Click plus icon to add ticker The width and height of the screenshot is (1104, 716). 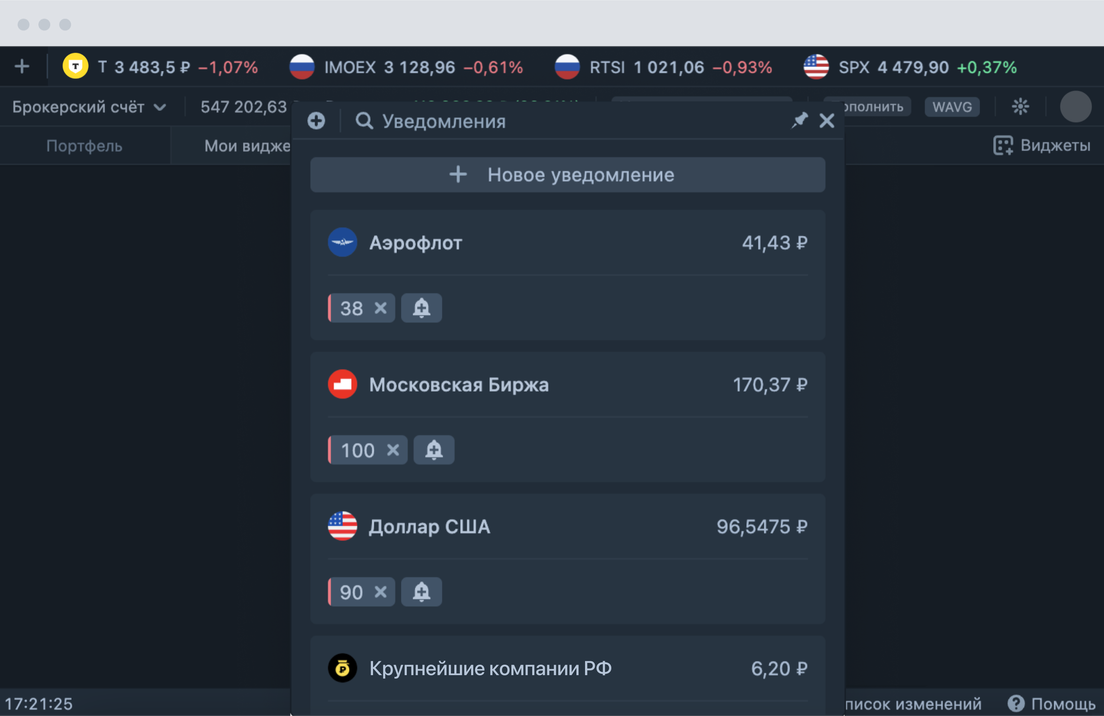point(22,67)
